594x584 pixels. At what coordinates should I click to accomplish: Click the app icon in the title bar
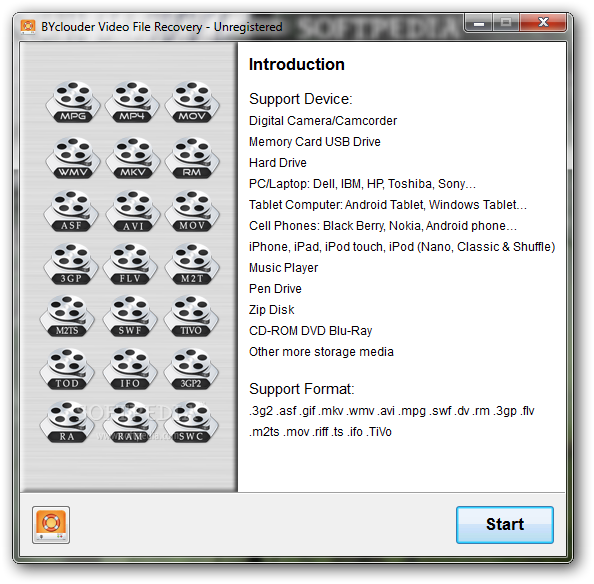pos(28,27)
